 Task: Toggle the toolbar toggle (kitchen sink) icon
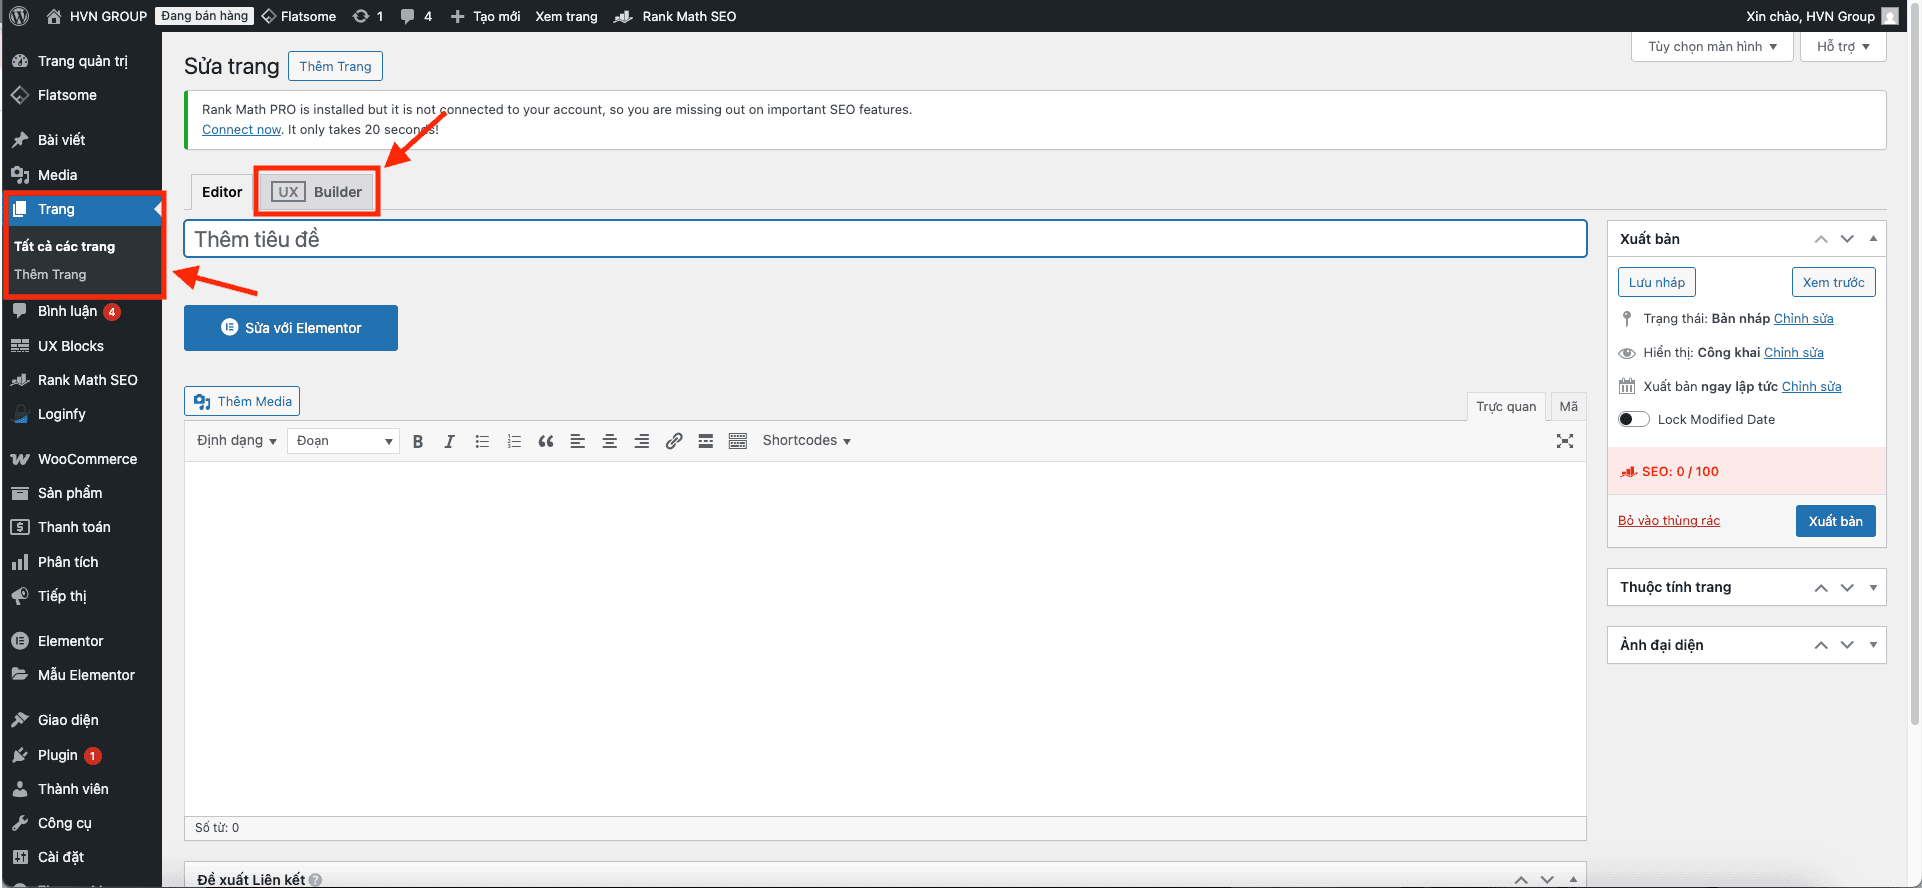(x=738, y=441)
